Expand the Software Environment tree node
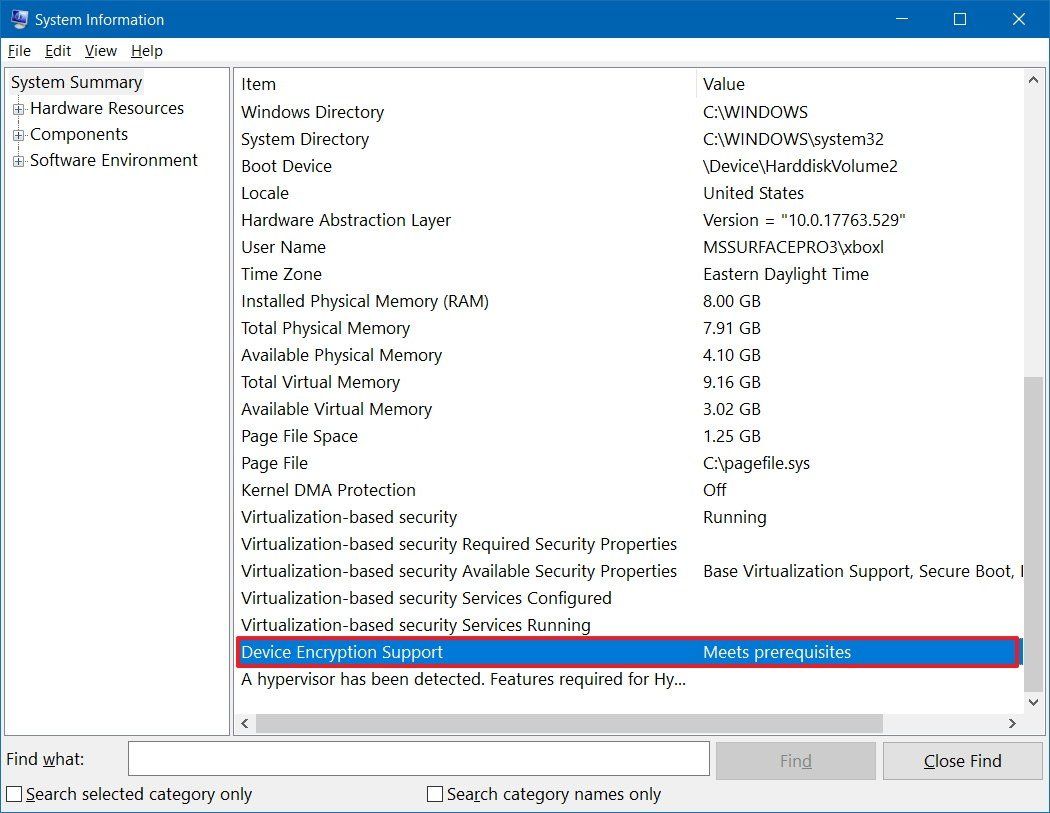 20,160
